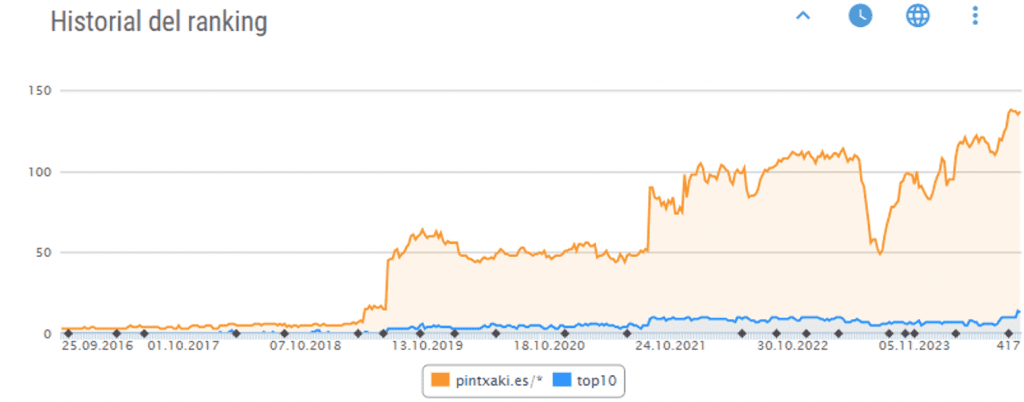Select the last diamond marker above 417 label
Screen dimensions: 1024x402
tap(1008, 333)
